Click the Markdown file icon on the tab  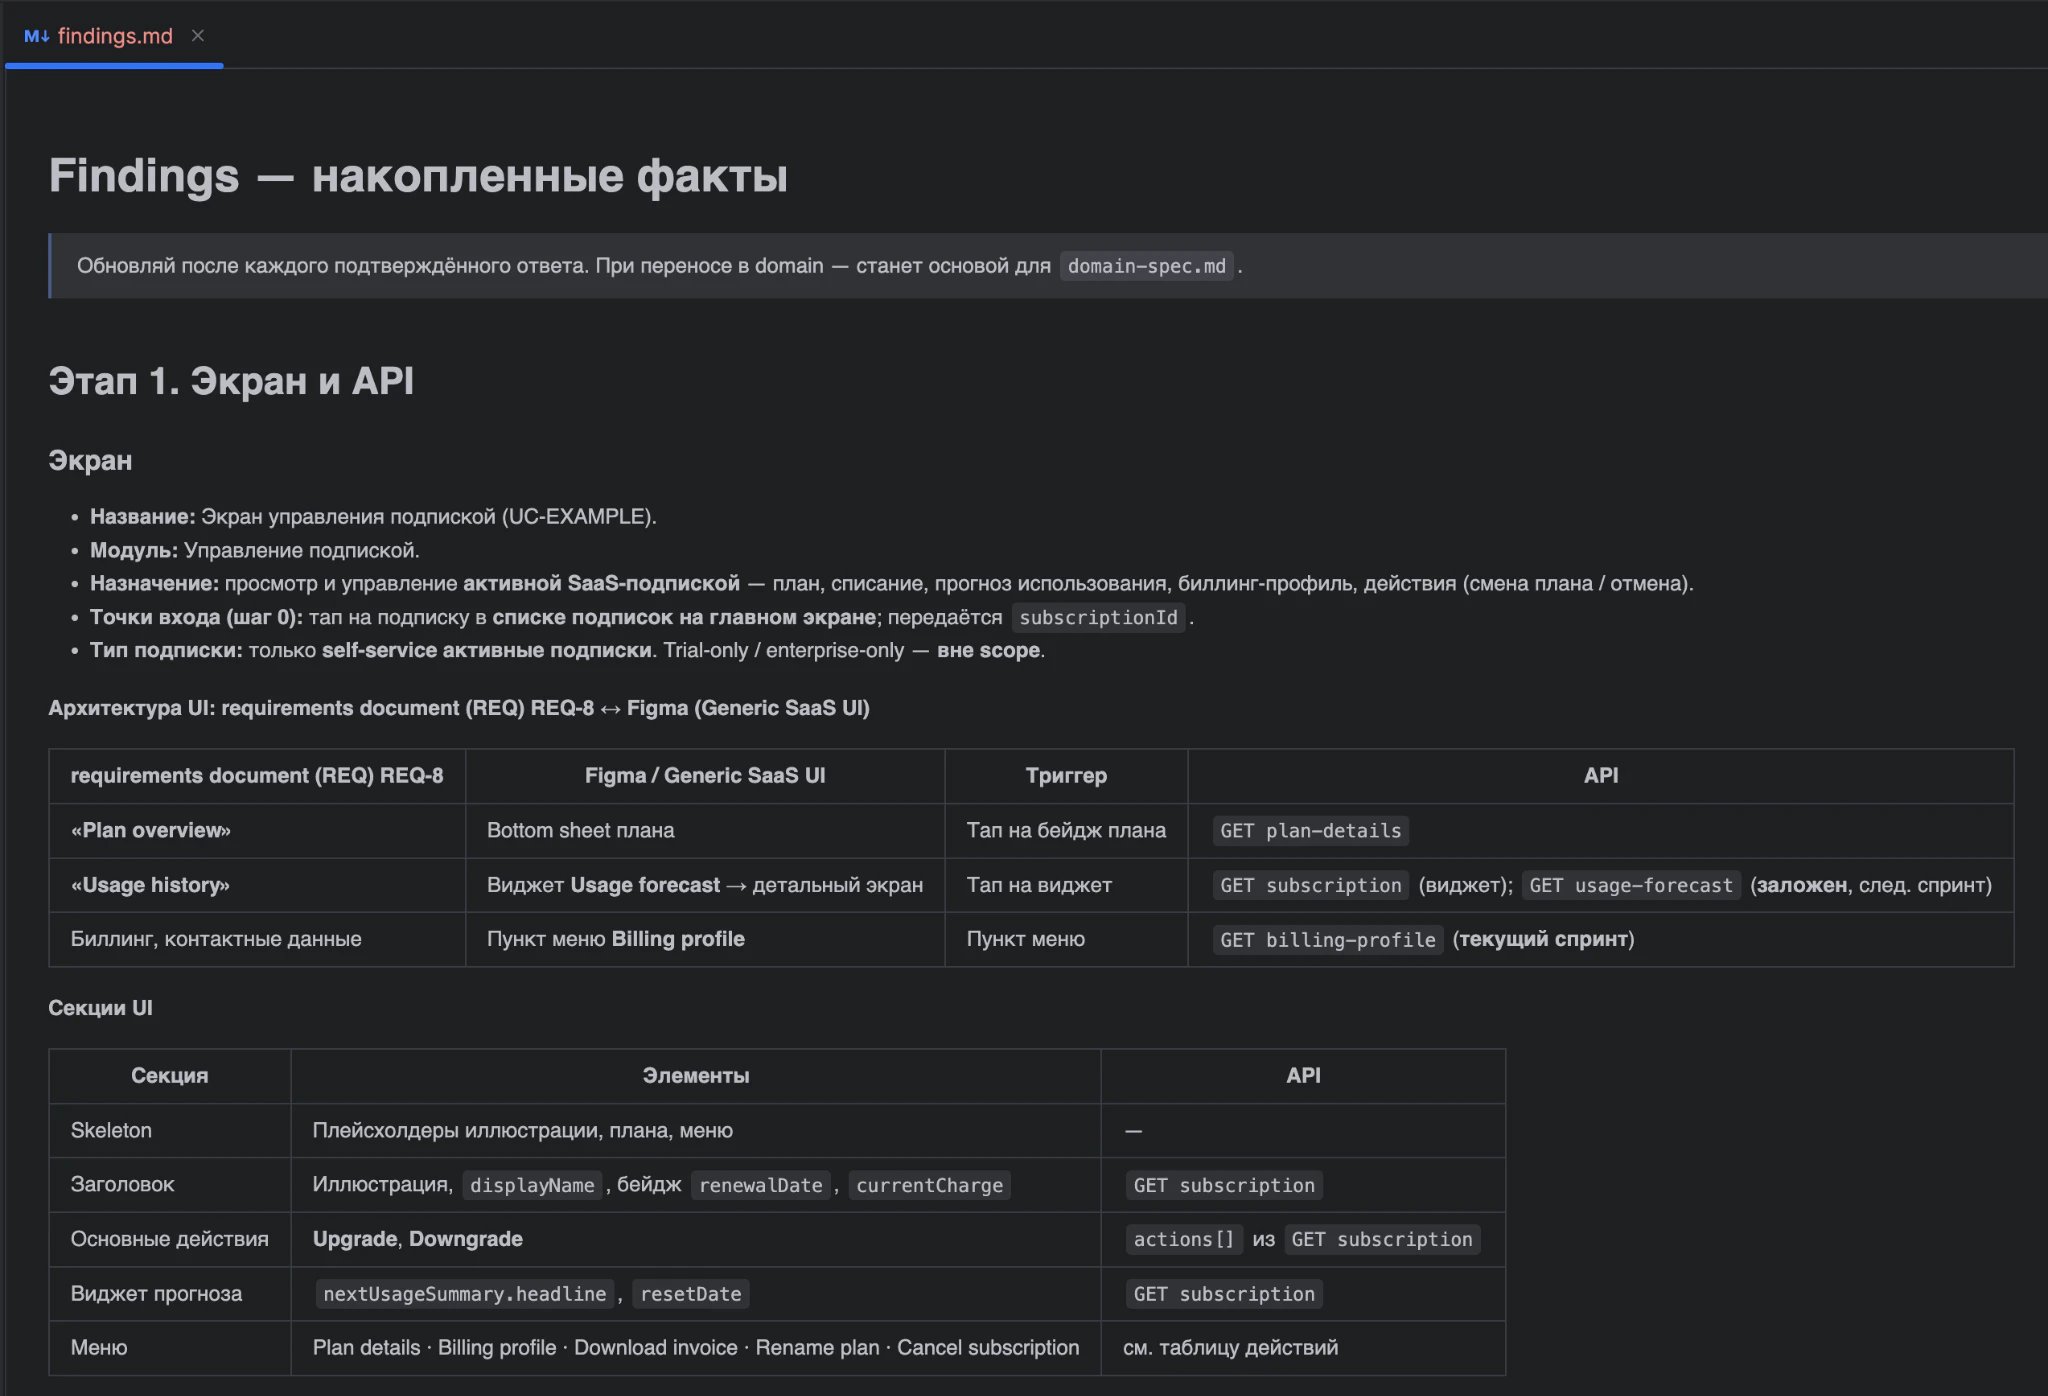pos(37,36)
